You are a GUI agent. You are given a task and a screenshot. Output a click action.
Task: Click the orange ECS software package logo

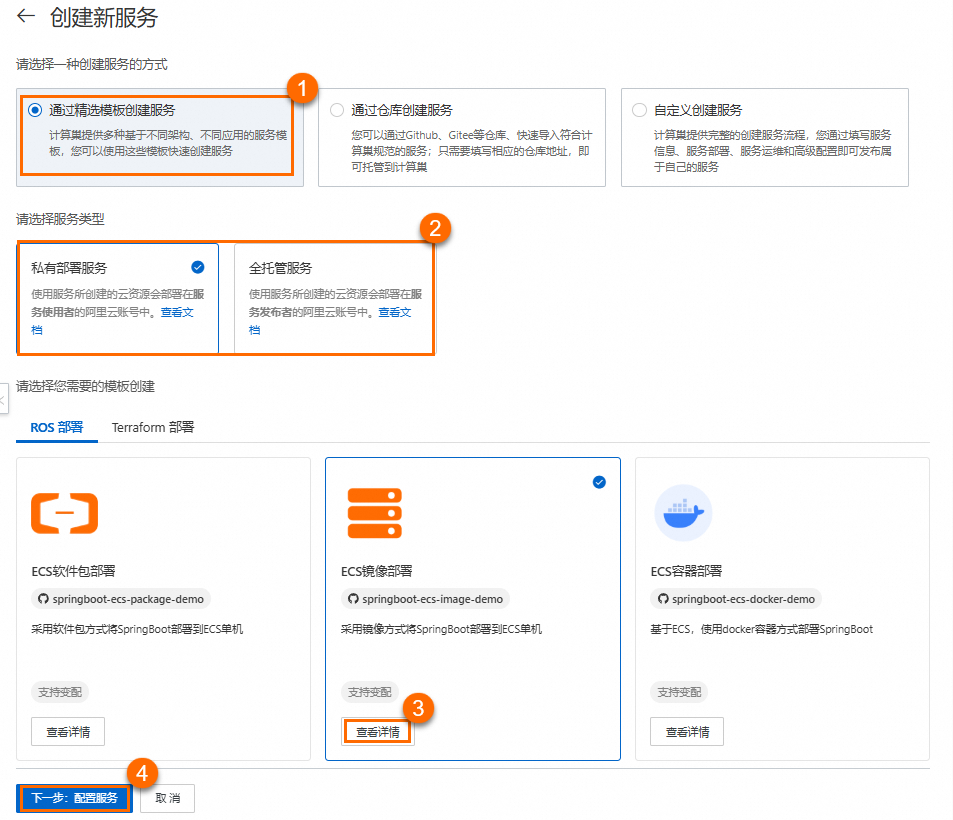[x=64, y=513]
